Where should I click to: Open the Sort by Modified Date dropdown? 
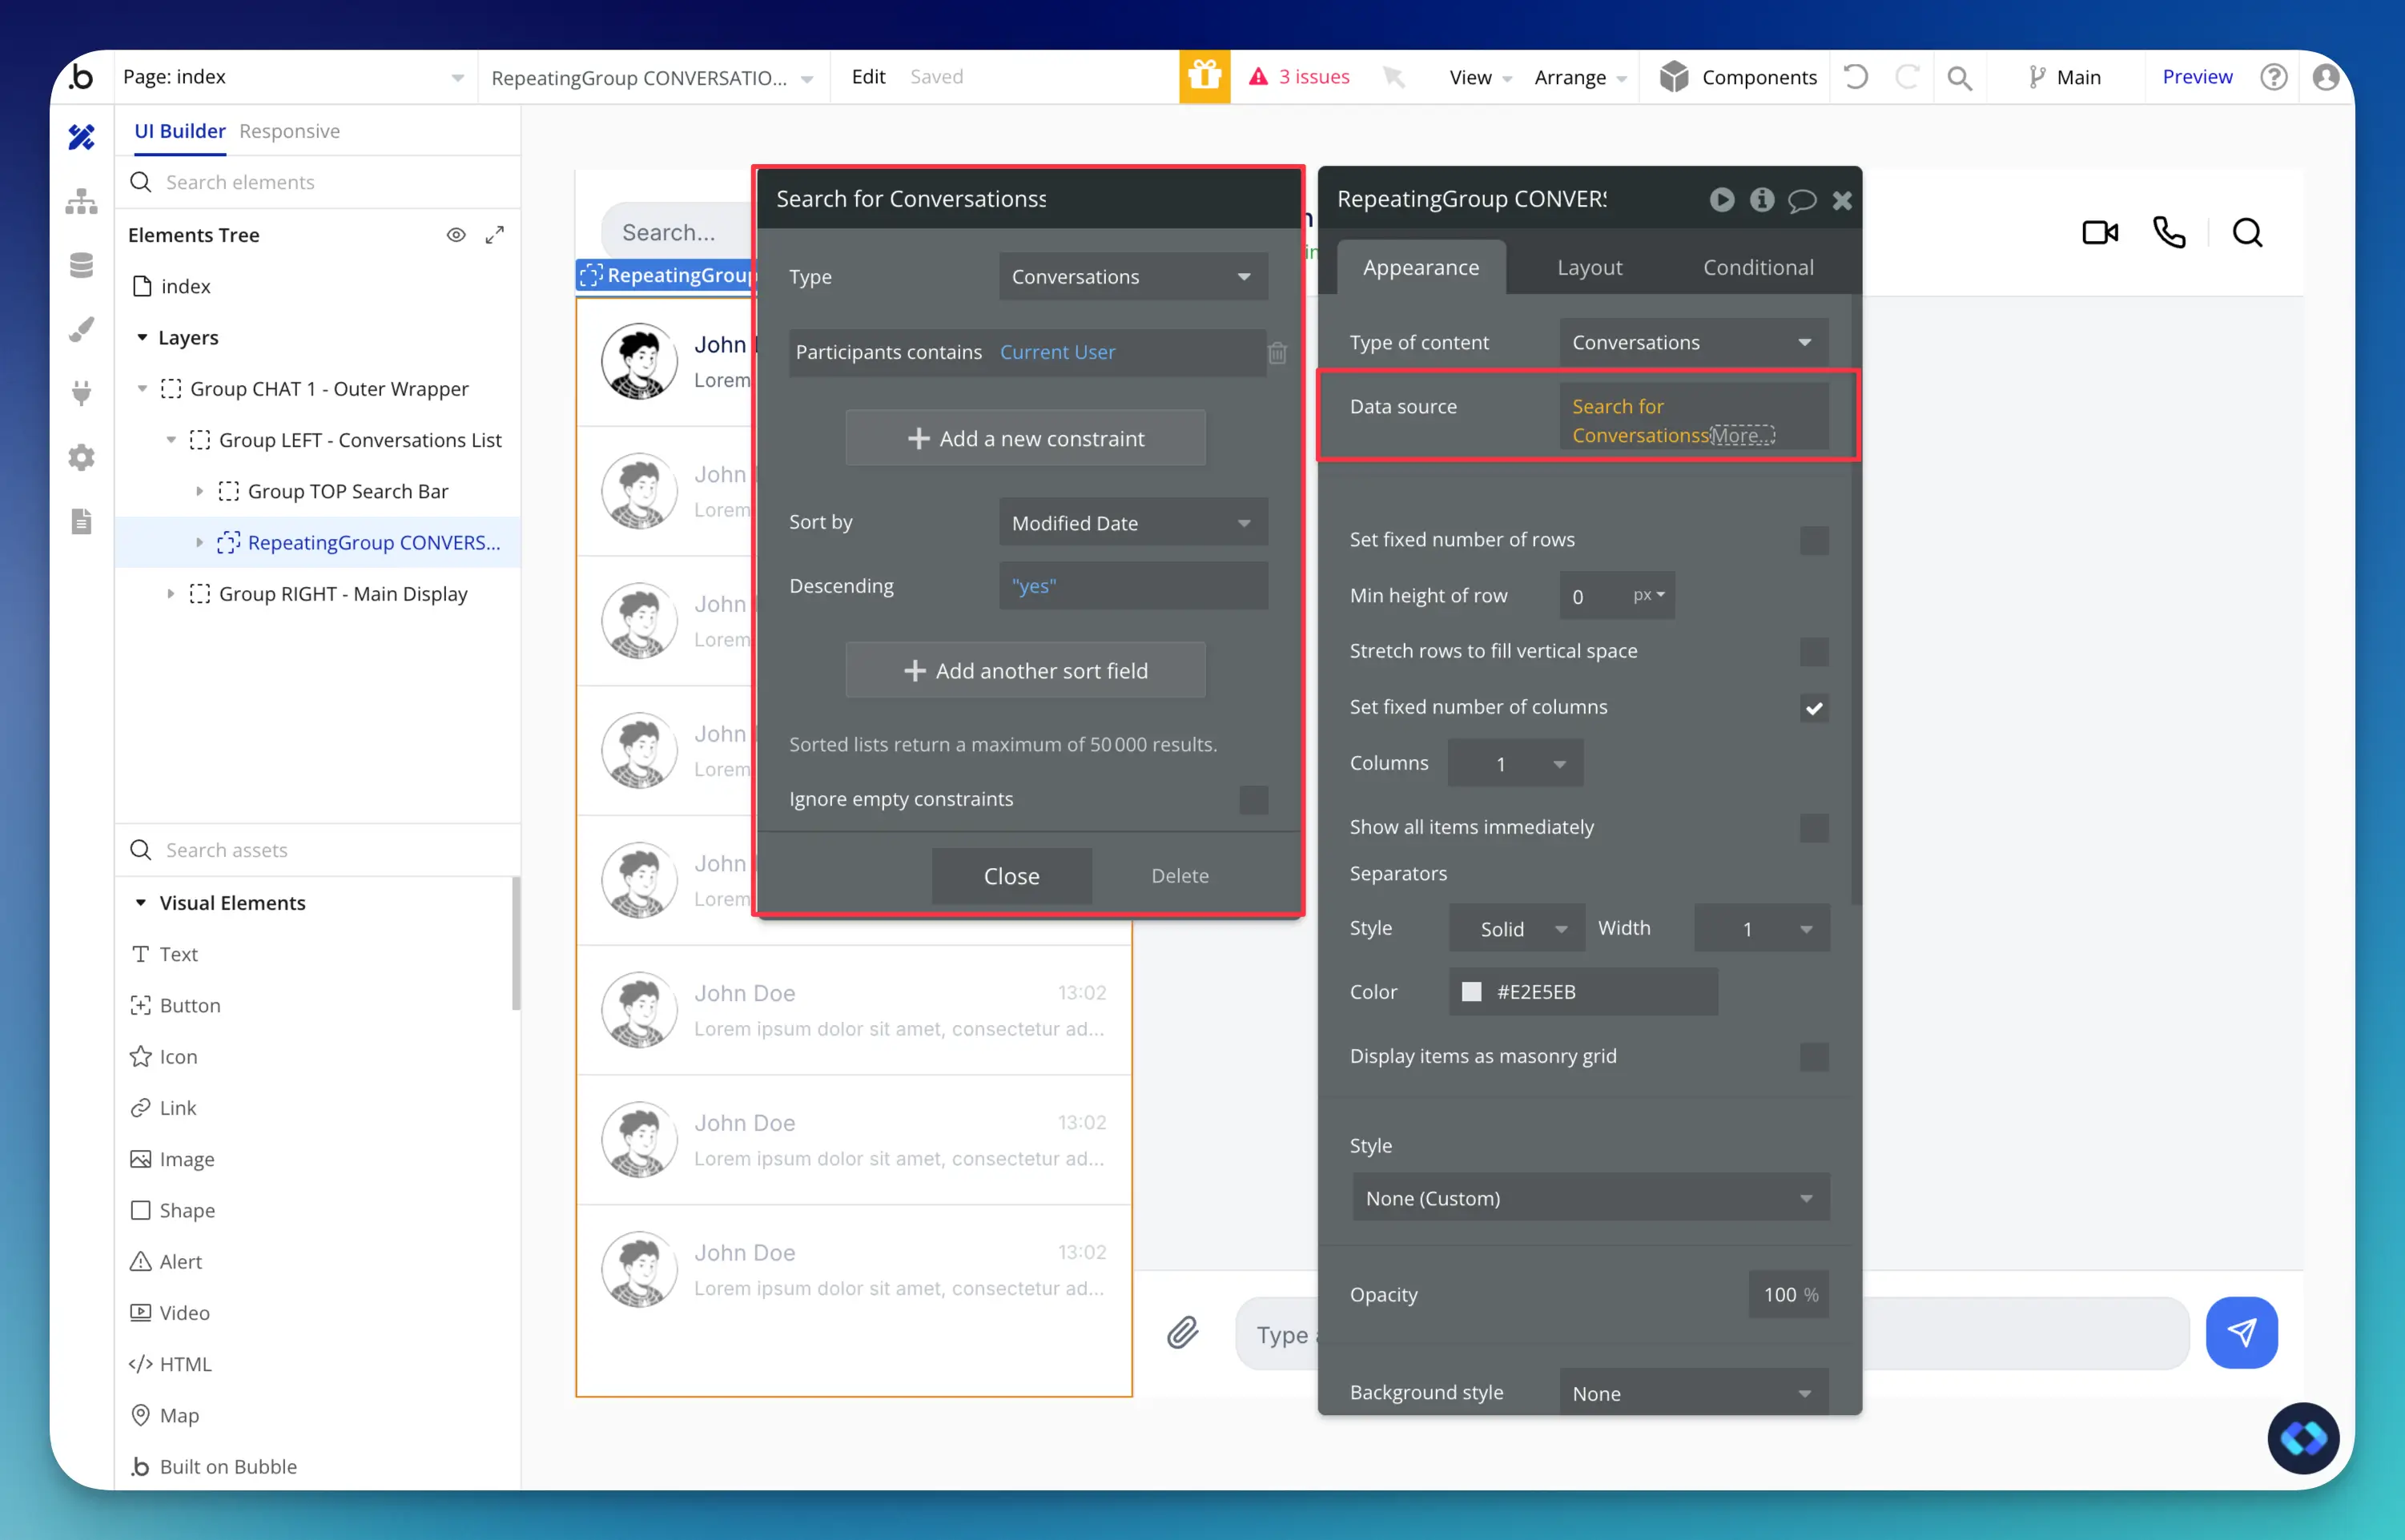[1133, 523]
